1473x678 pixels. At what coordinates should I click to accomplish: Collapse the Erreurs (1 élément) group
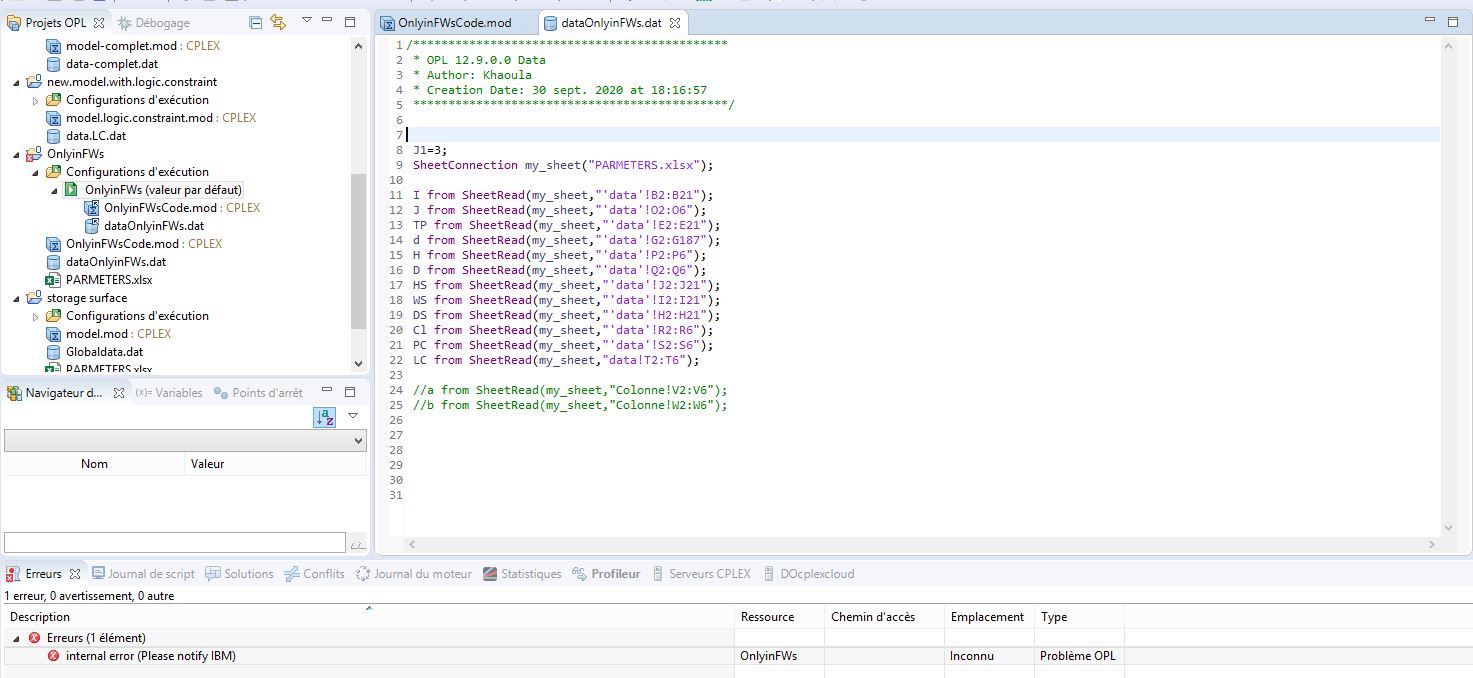[16, 638]
